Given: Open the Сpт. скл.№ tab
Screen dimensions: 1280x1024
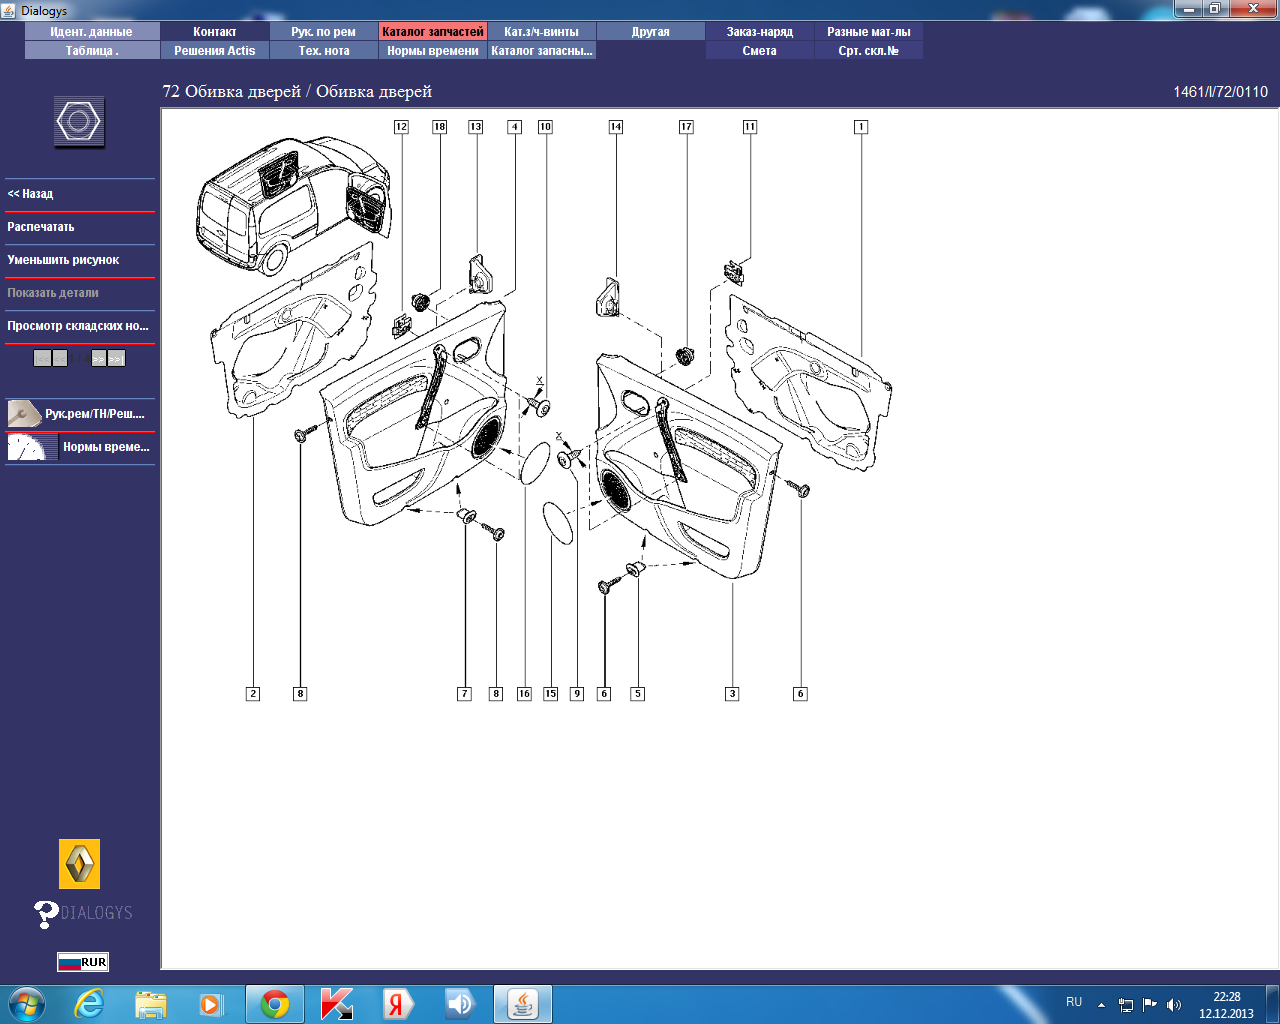Looking at the screenshot, I should click(x=869, y=51).
